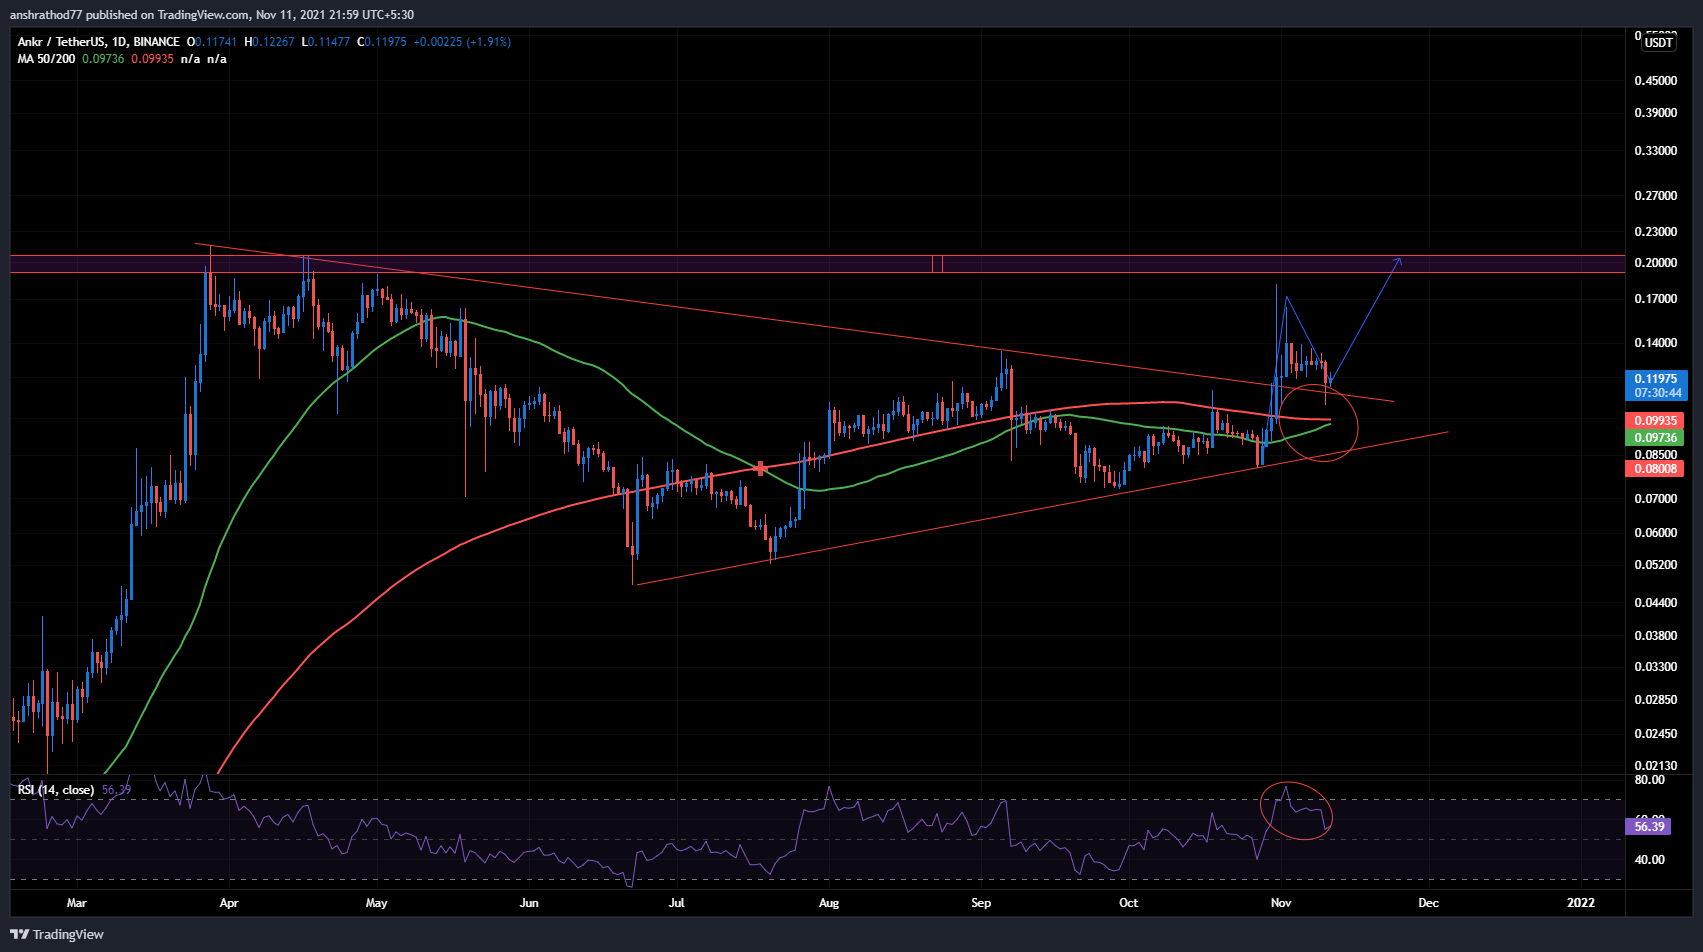This screenshot has height=952, width=1703.
Task: Click the red 0.09935 price axis tag
Action: pyautogui.click(x=1655, y=421)
